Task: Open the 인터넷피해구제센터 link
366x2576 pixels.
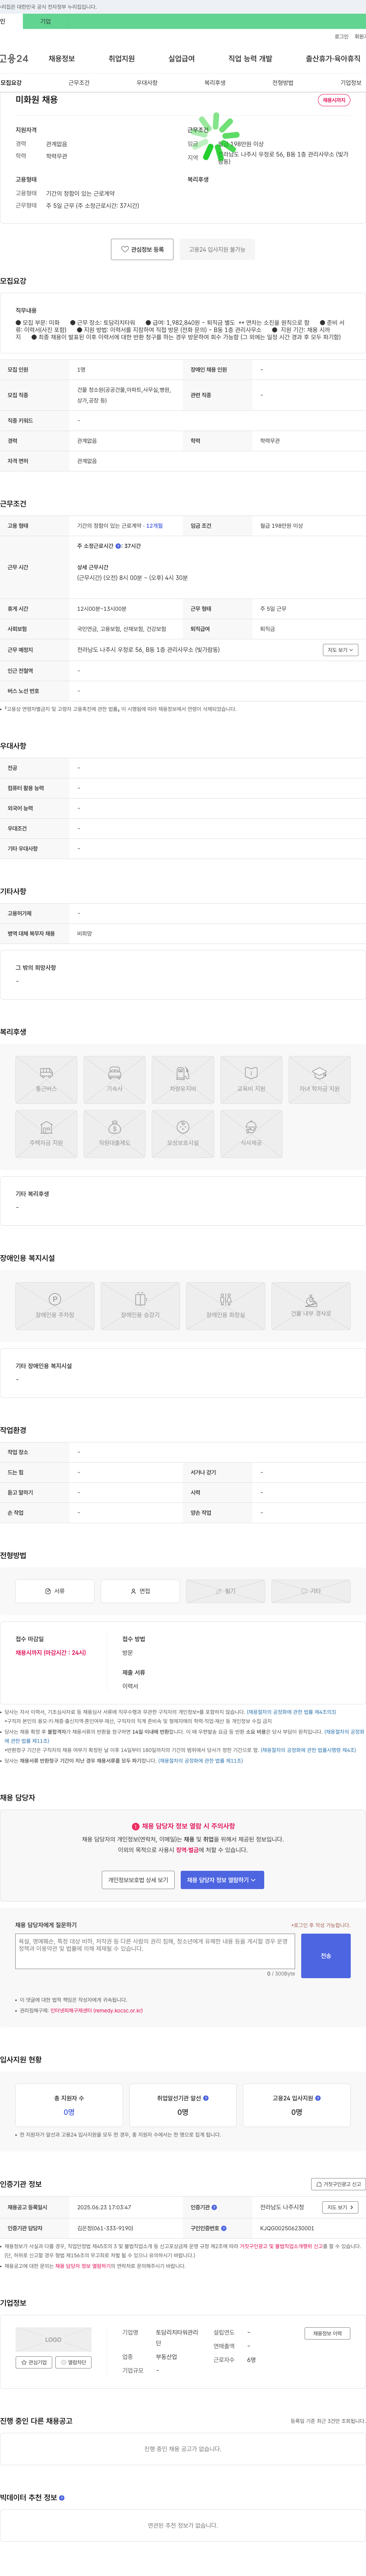Action: tap(96, 2010)
